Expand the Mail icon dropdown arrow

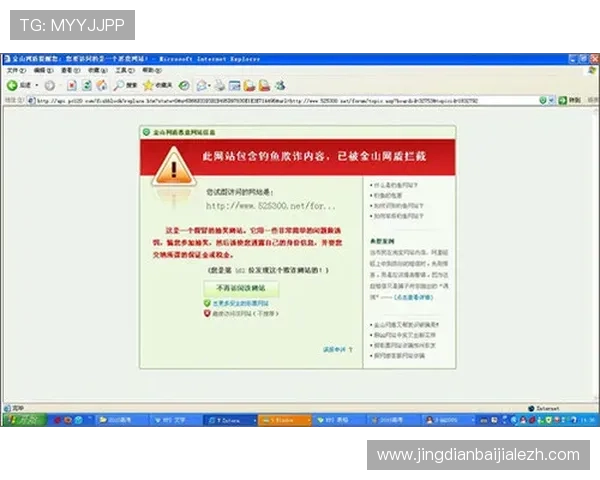point(210,85)
